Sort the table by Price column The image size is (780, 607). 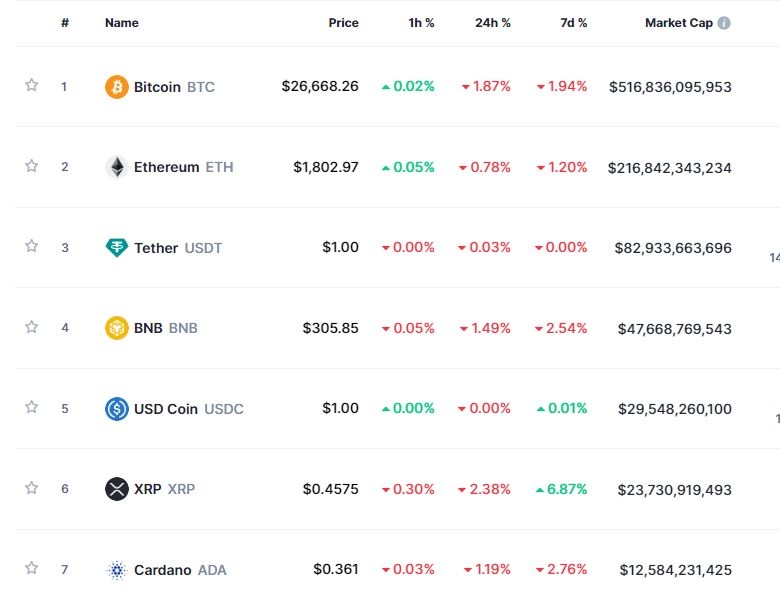click(x=343, y=23)
